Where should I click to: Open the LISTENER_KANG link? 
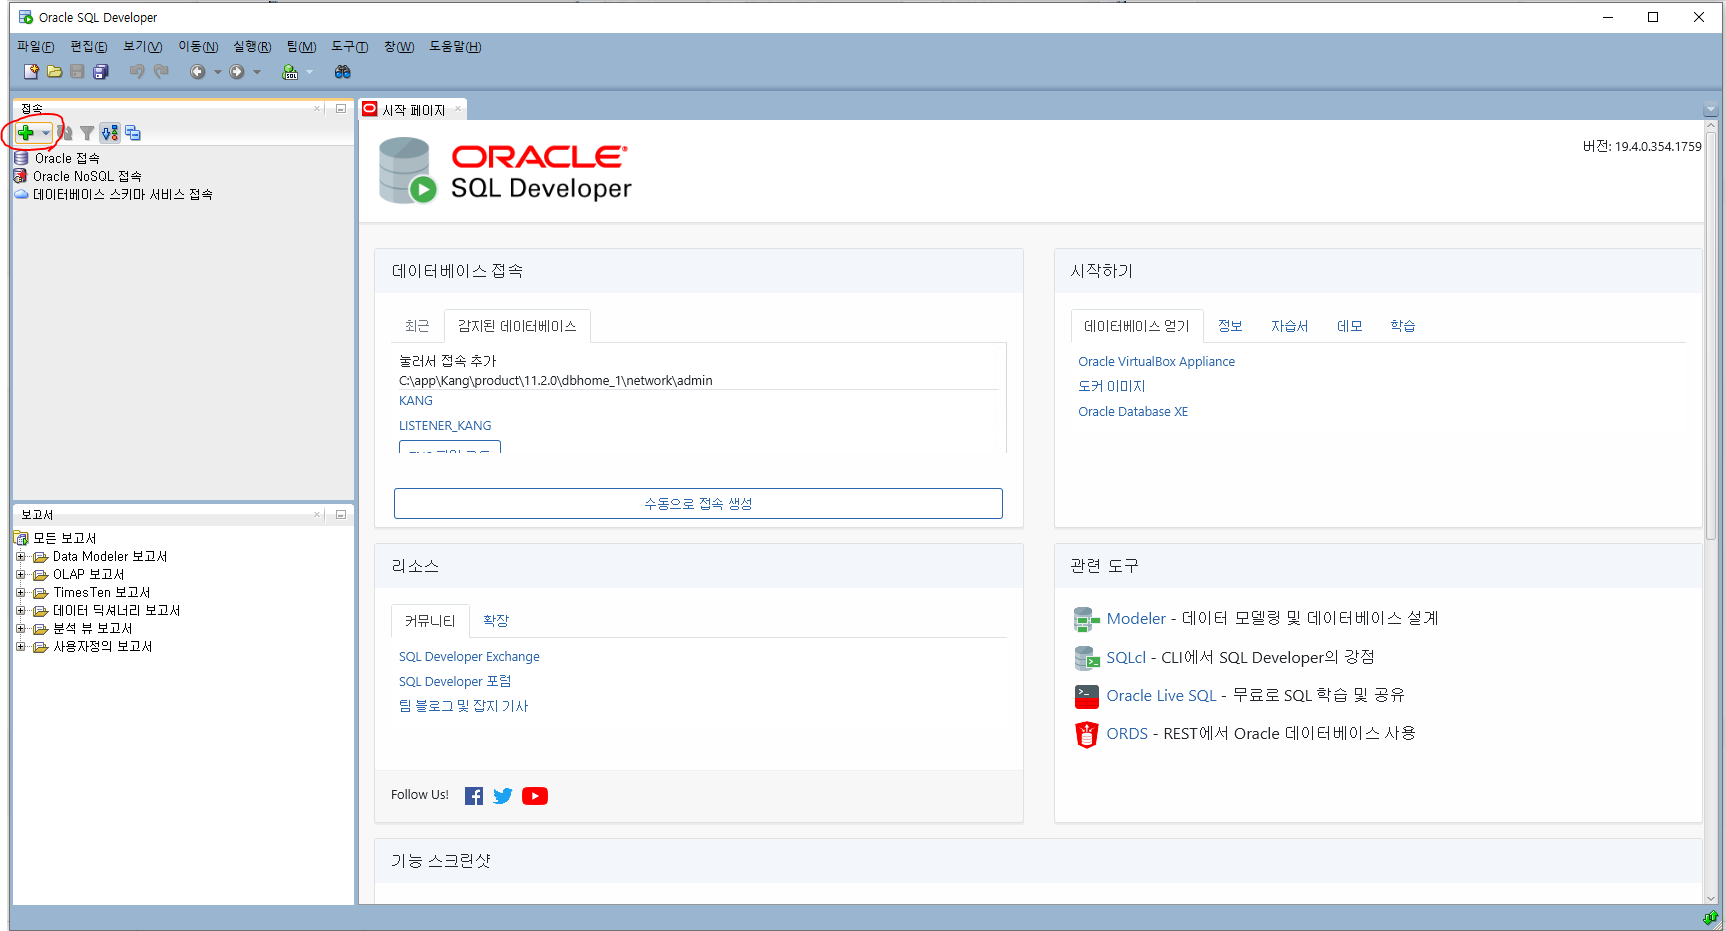click(445, 426)
